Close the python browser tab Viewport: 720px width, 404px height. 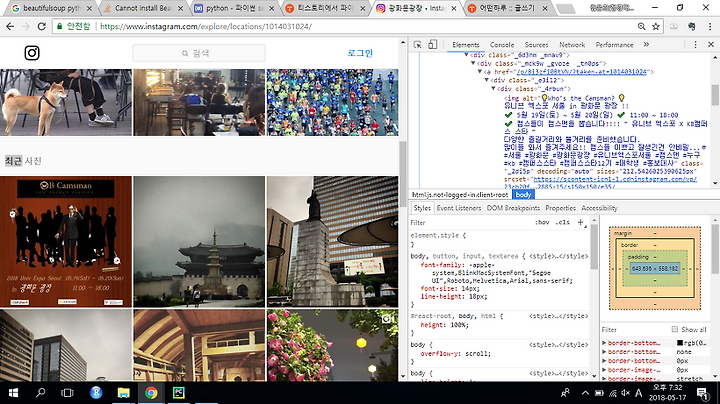click(271, 8)
